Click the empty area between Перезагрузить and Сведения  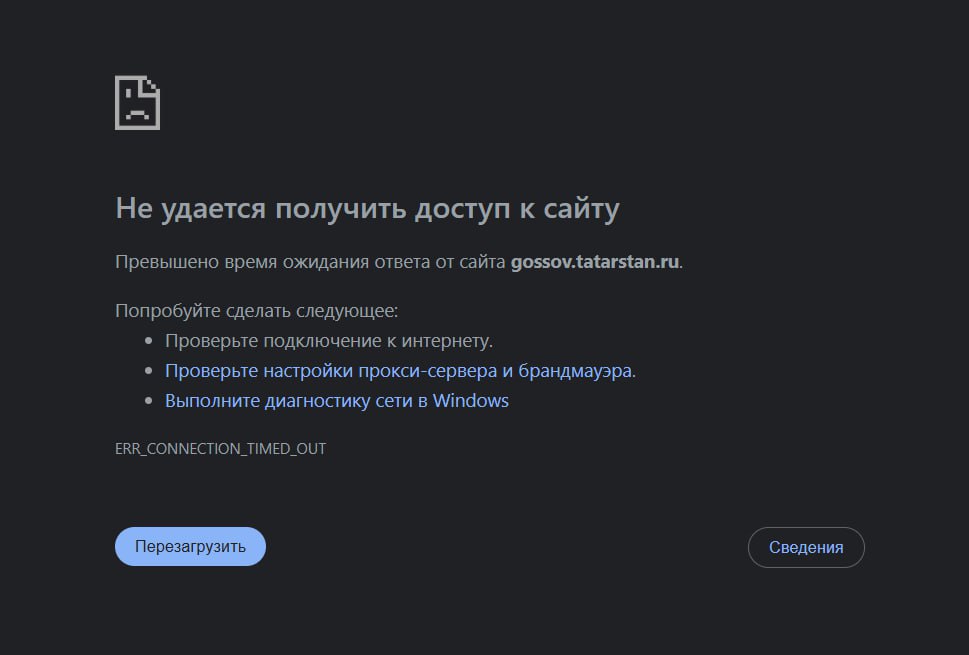coord(505,547)
